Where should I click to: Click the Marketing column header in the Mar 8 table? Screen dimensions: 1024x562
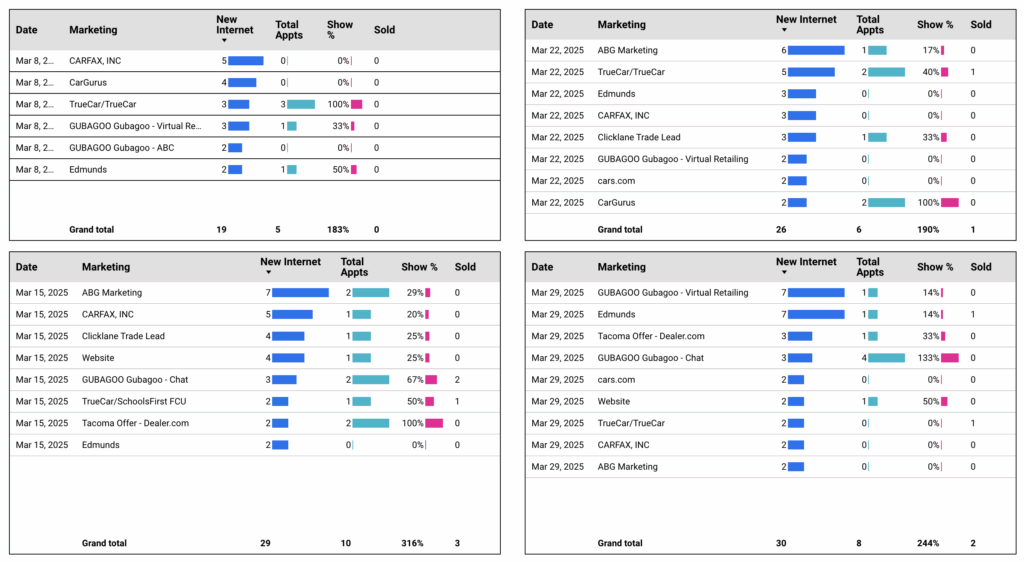click(x=93, y=30)
